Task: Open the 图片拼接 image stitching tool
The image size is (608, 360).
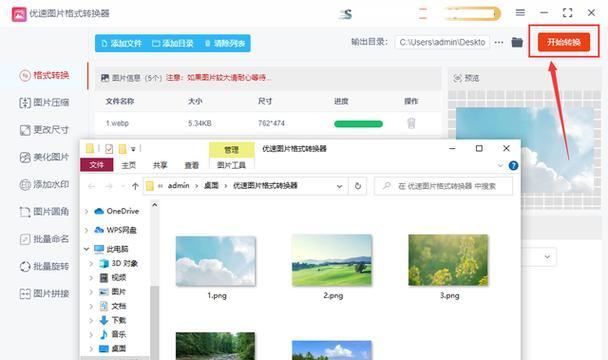Action: pos(44,293)
